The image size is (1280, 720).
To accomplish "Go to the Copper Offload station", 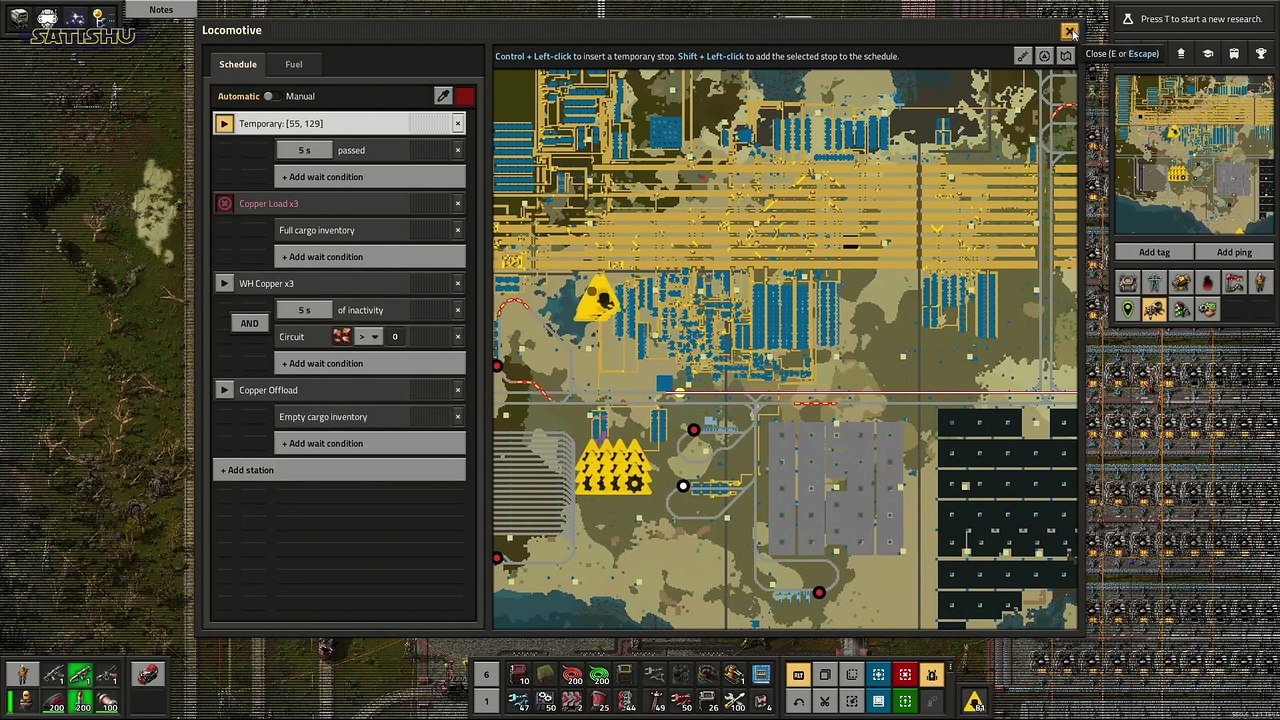I will [224, 390].
